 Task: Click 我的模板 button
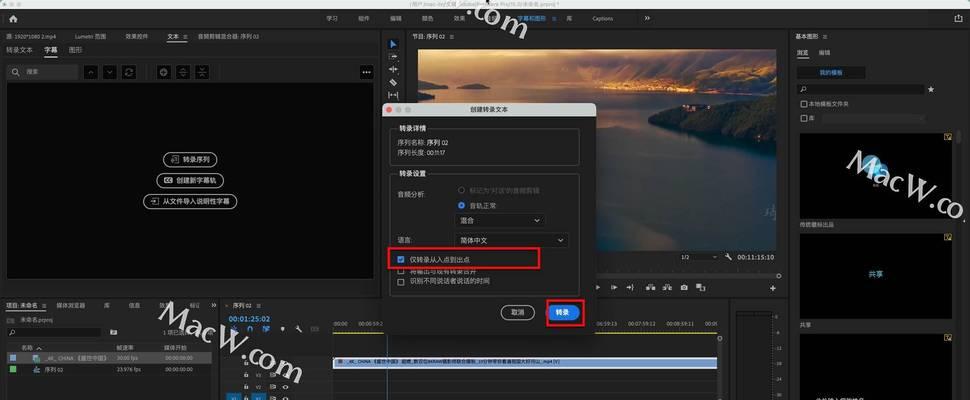(x=831, y=73)
